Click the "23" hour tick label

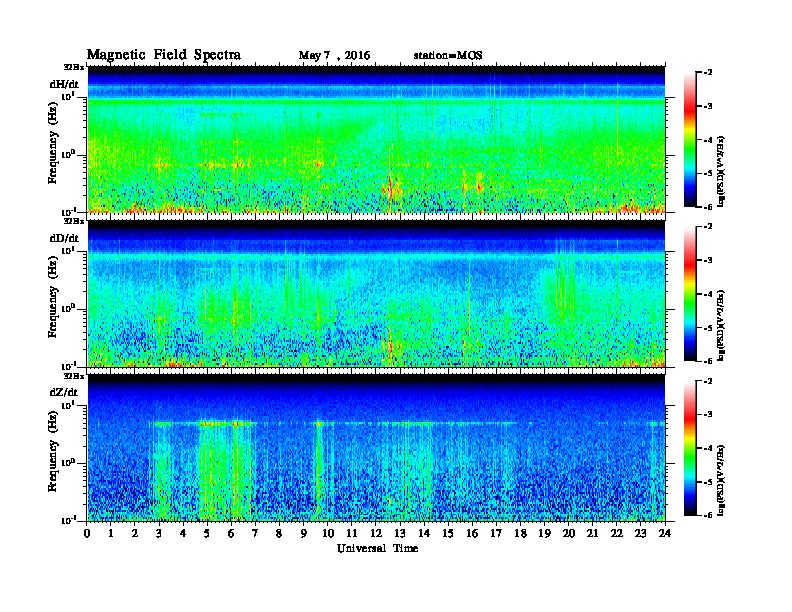pyautogui.click(x=640, y=533)
